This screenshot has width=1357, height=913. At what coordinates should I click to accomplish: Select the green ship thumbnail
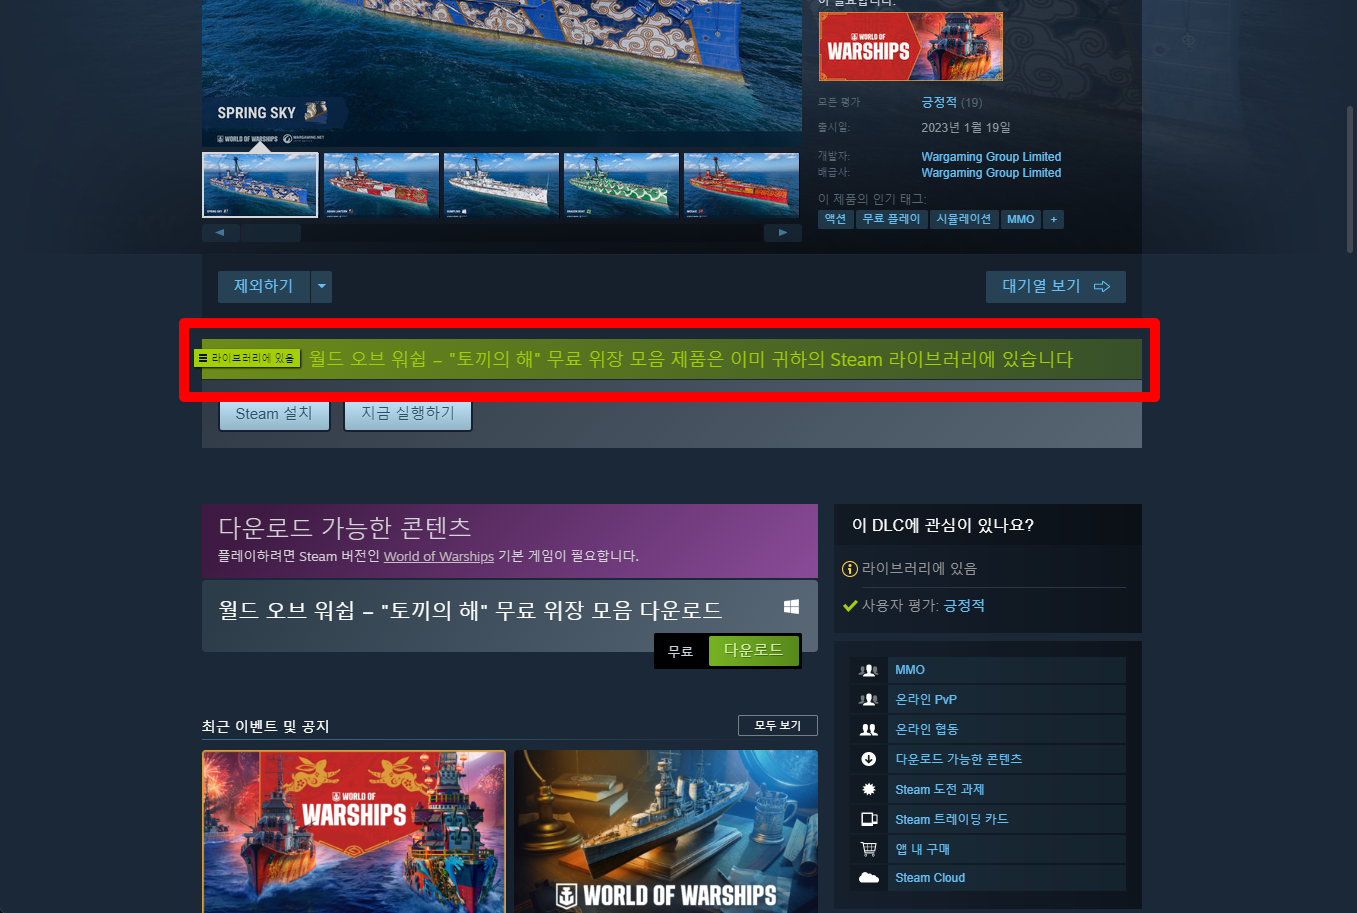[x=621, y=185]
